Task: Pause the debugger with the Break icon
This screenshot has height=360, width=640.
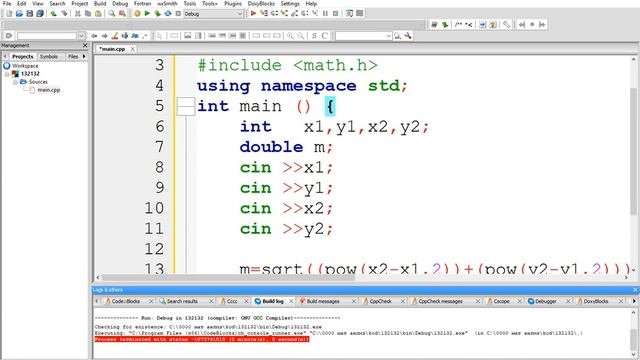Action: pos(325,13)
